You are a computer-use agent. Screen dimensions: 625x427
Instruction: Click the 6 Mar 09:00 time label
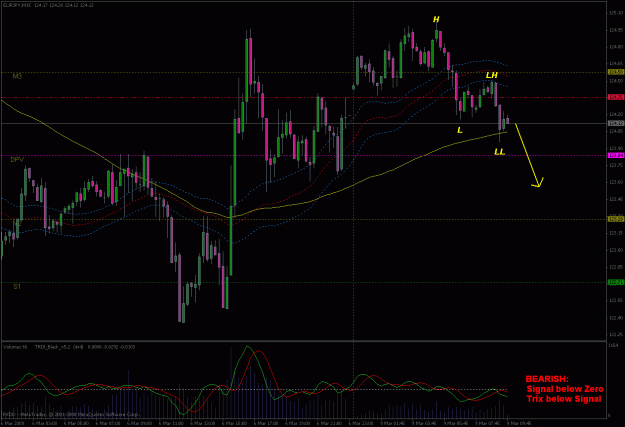click(140, 423)
